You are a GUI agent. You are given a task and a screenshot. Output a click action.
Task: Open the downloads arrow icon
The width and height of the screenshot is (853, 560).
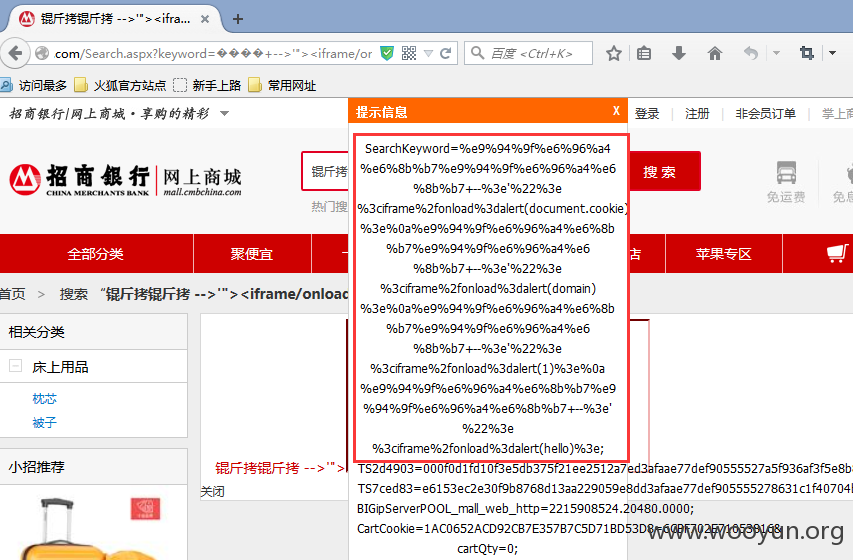pyautogui.click(x=679, y=53)
